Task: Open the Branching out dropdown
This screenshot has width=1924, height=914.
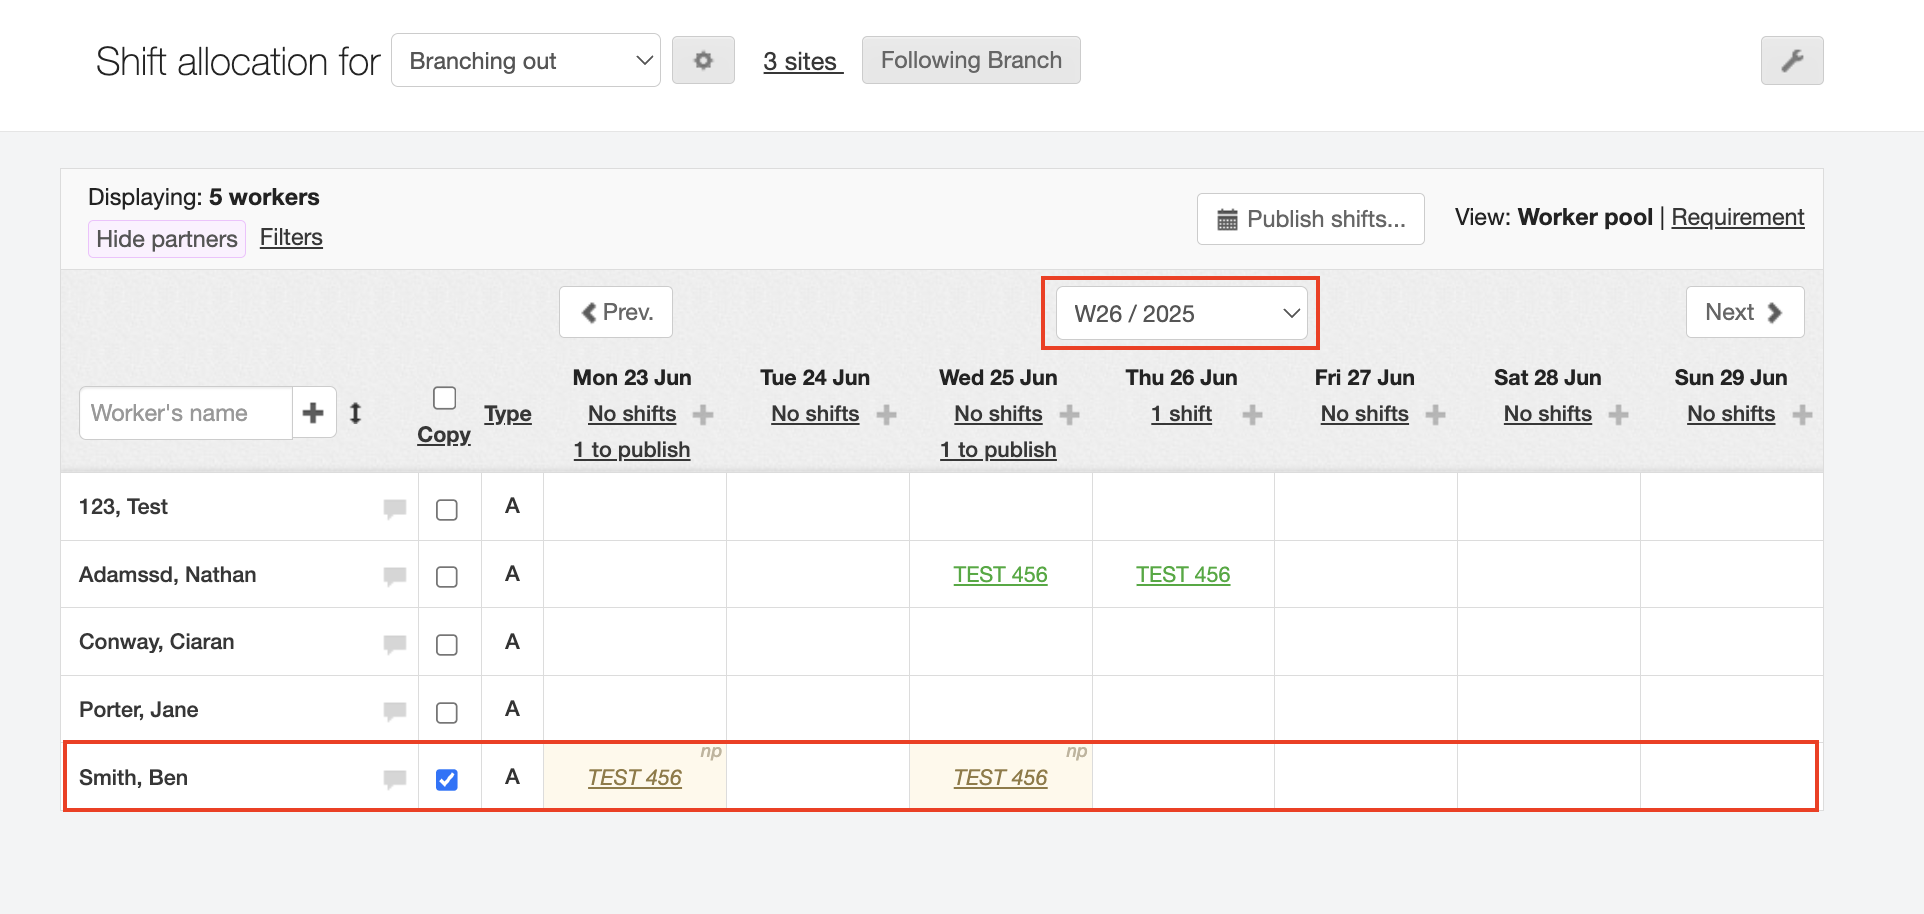Action: click(526, 61)
